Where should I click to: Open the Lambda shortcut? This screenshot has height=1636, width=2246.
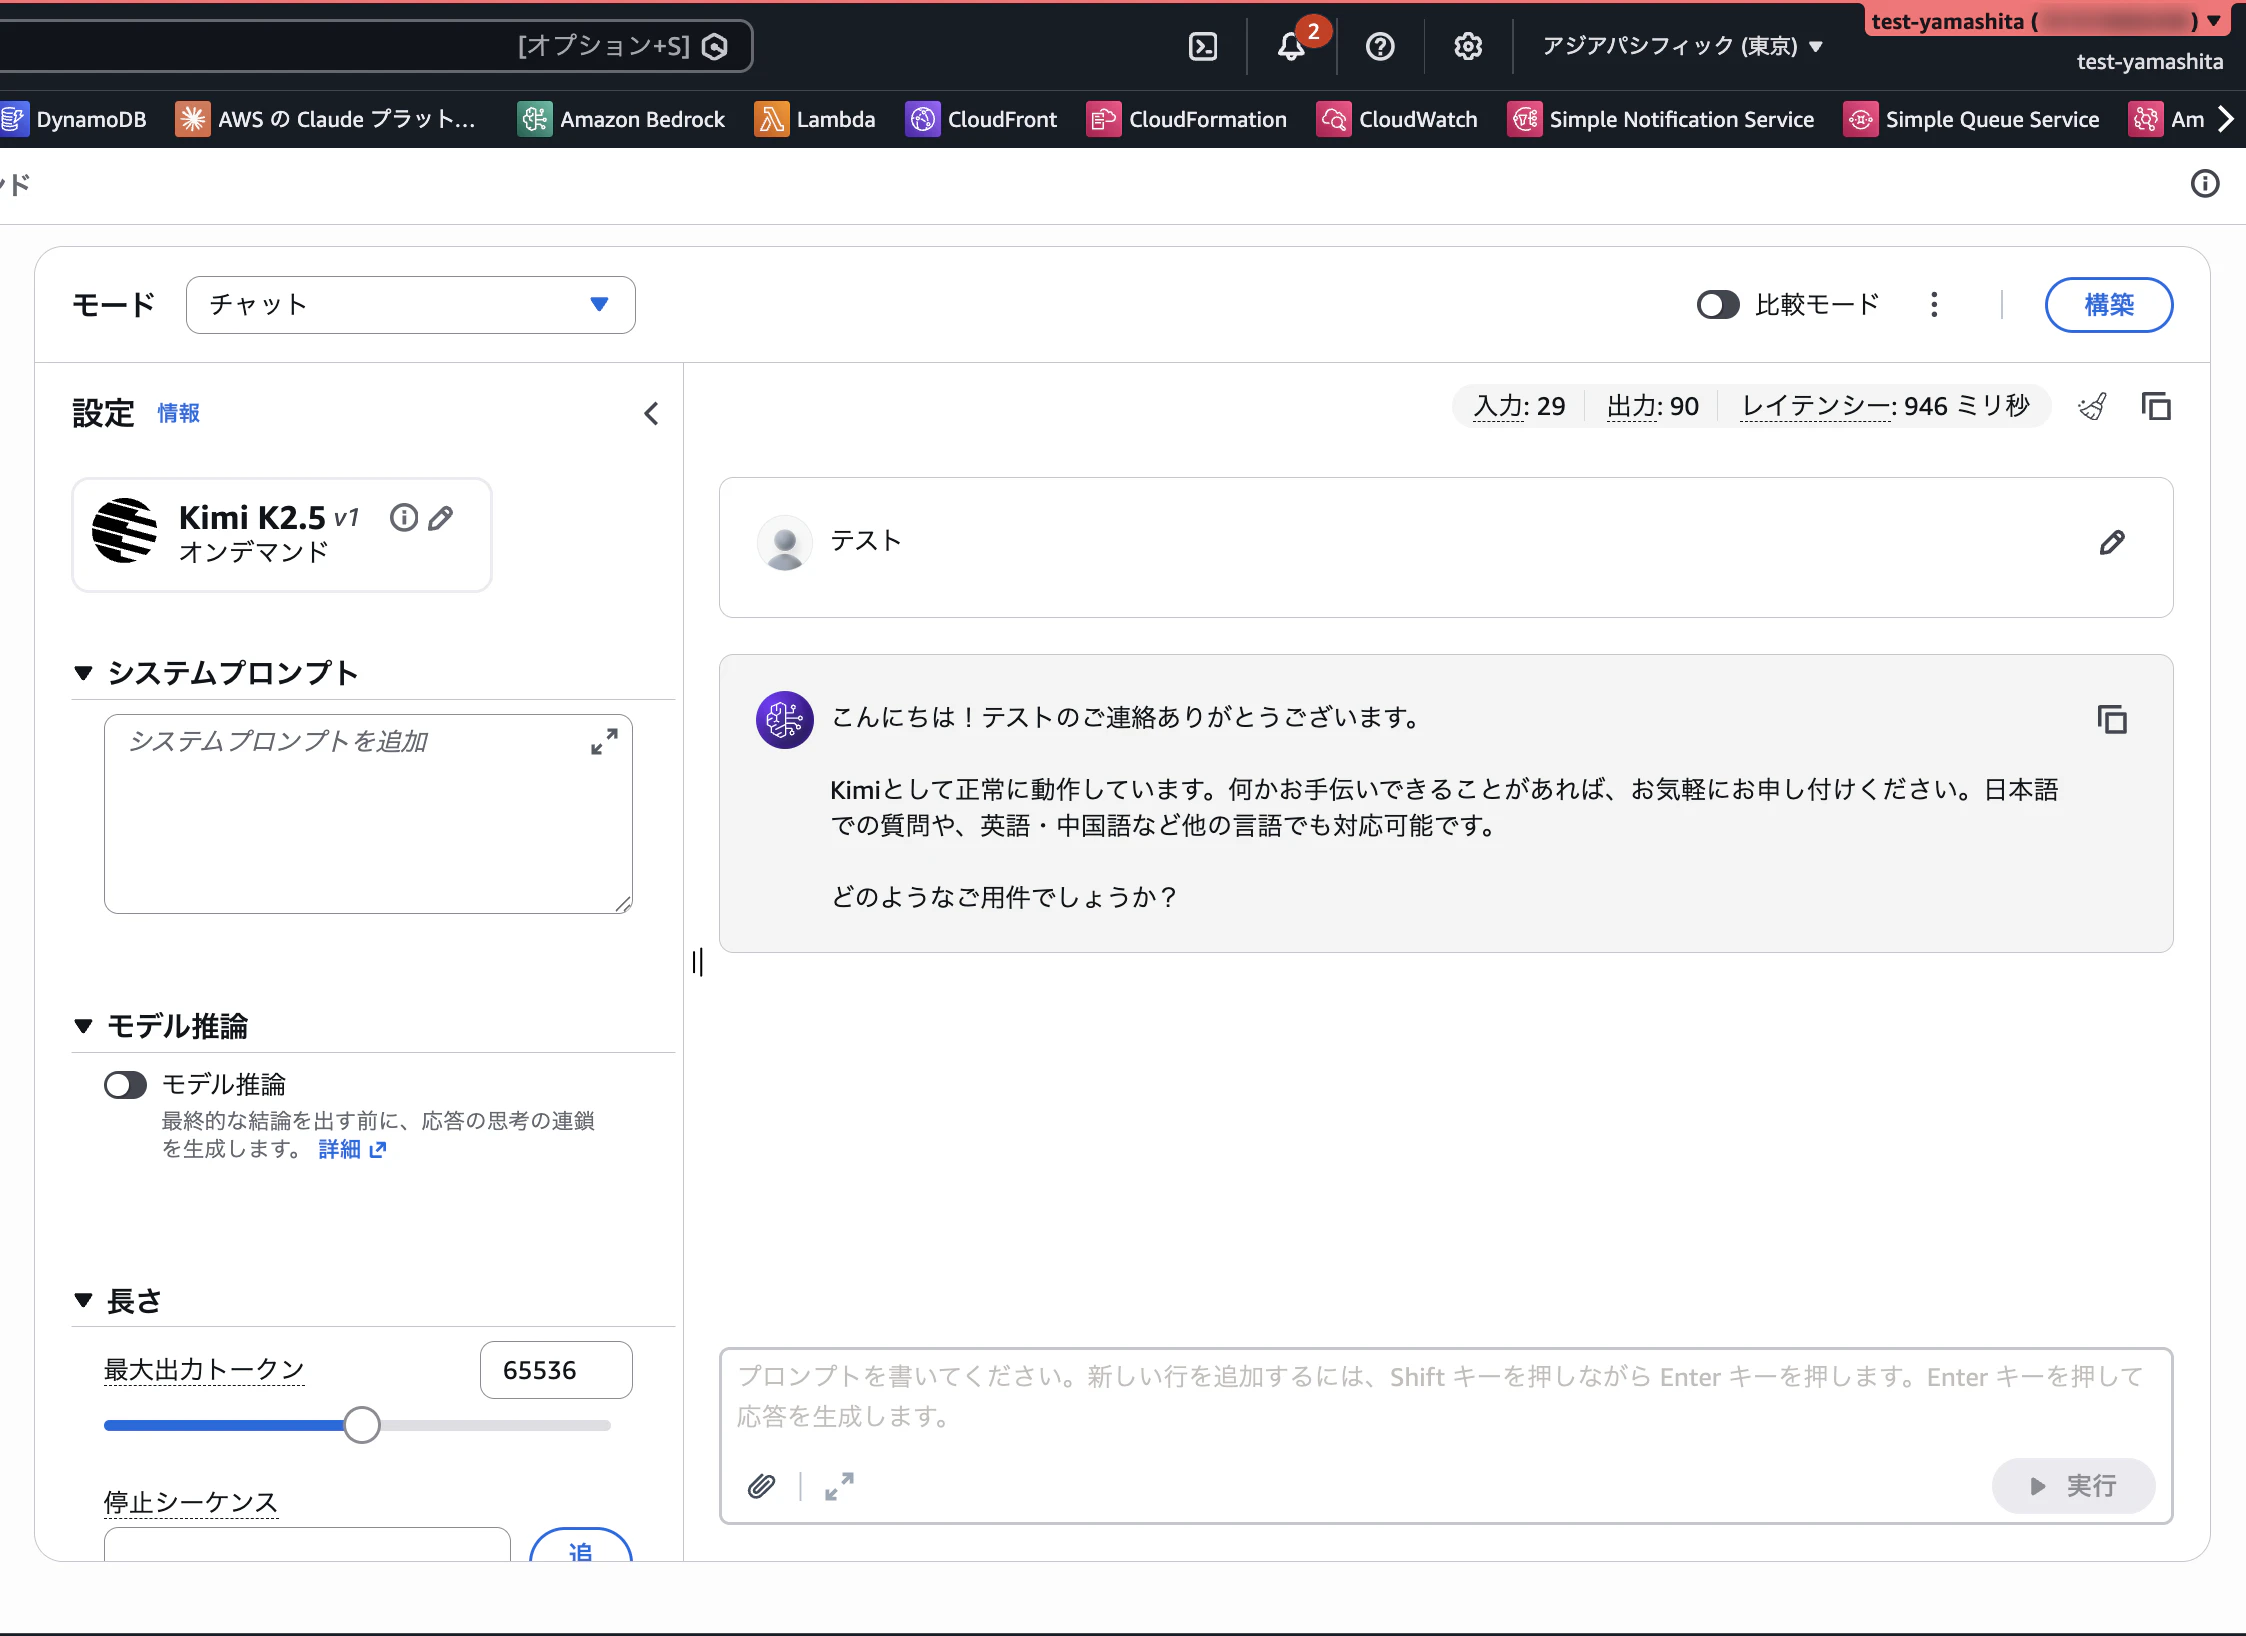814,119
